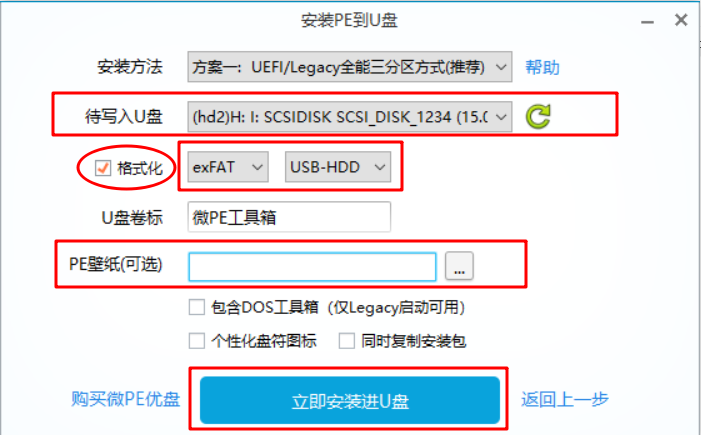Click the 安装PE到U盘 title text
The image size is (701, 435).
(x=349, y=20)
